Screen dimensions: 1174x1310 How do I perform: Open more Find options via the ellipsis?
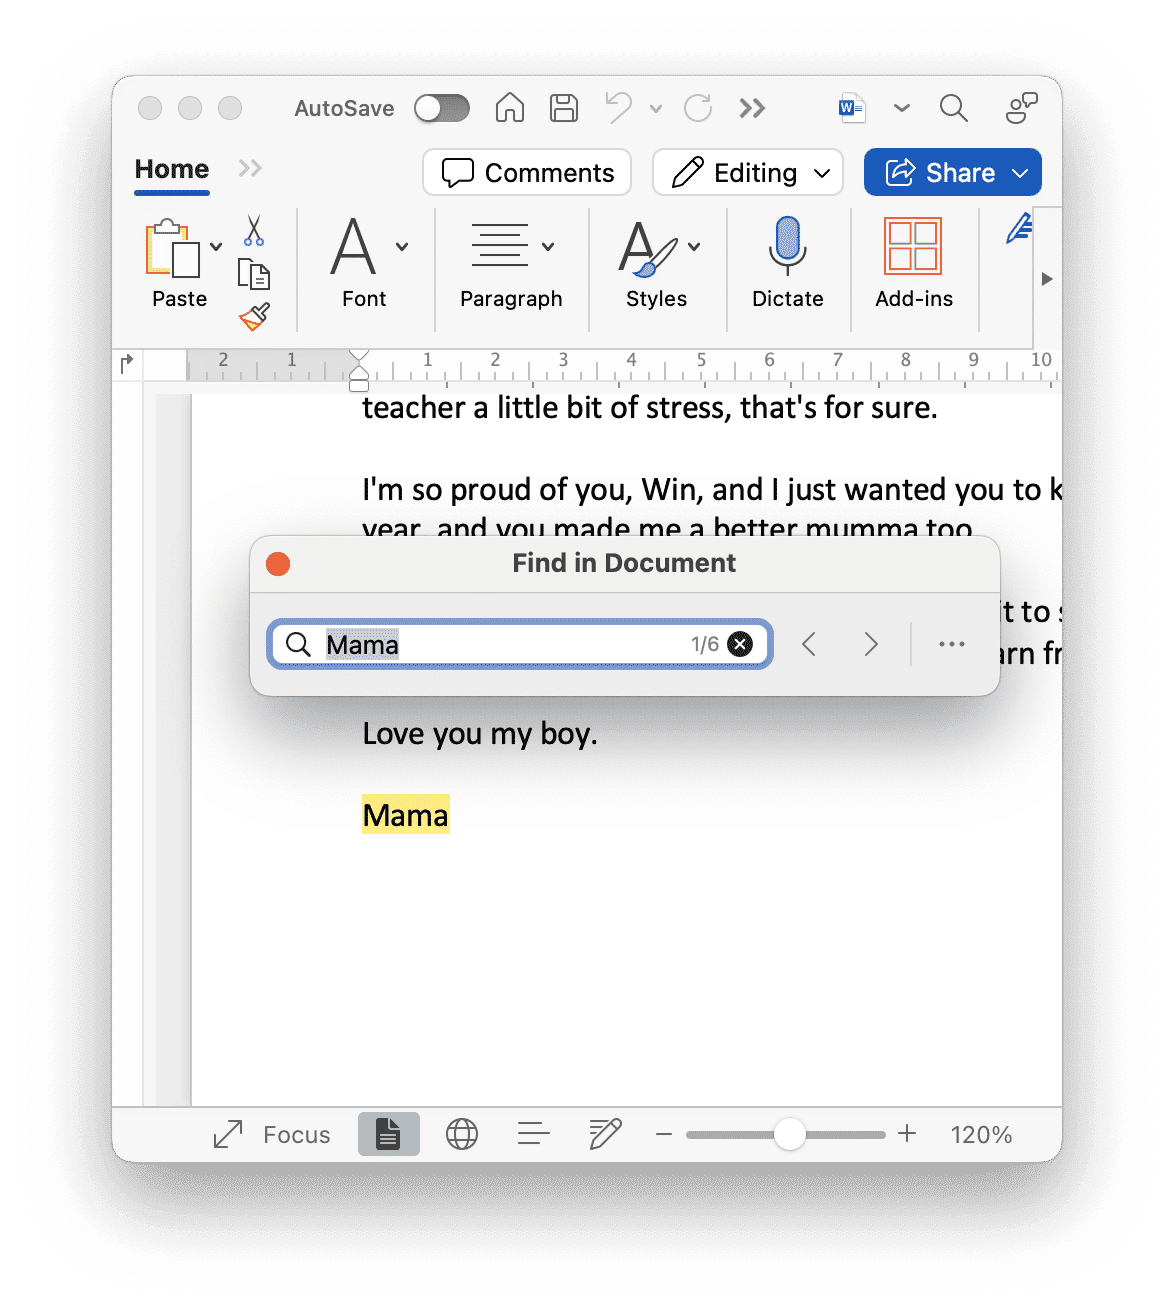[950, 644]
